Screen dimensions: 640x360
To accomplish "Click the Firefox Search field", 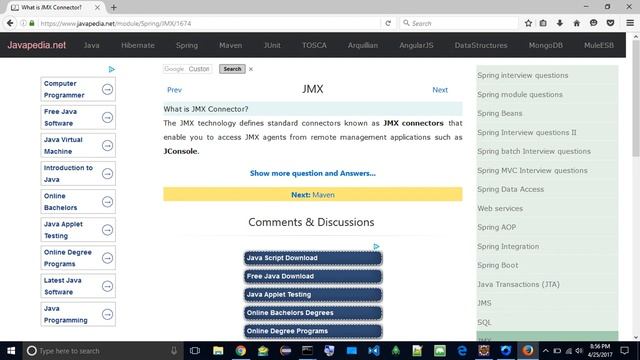I will click(459, 23).
